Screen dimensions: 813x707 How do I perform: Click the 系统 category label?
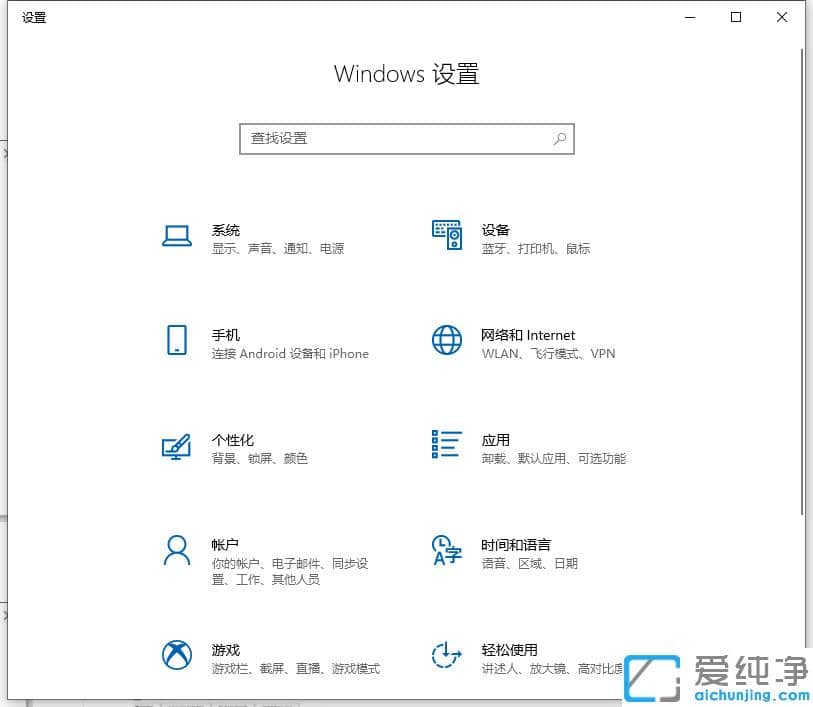(227, 230)
